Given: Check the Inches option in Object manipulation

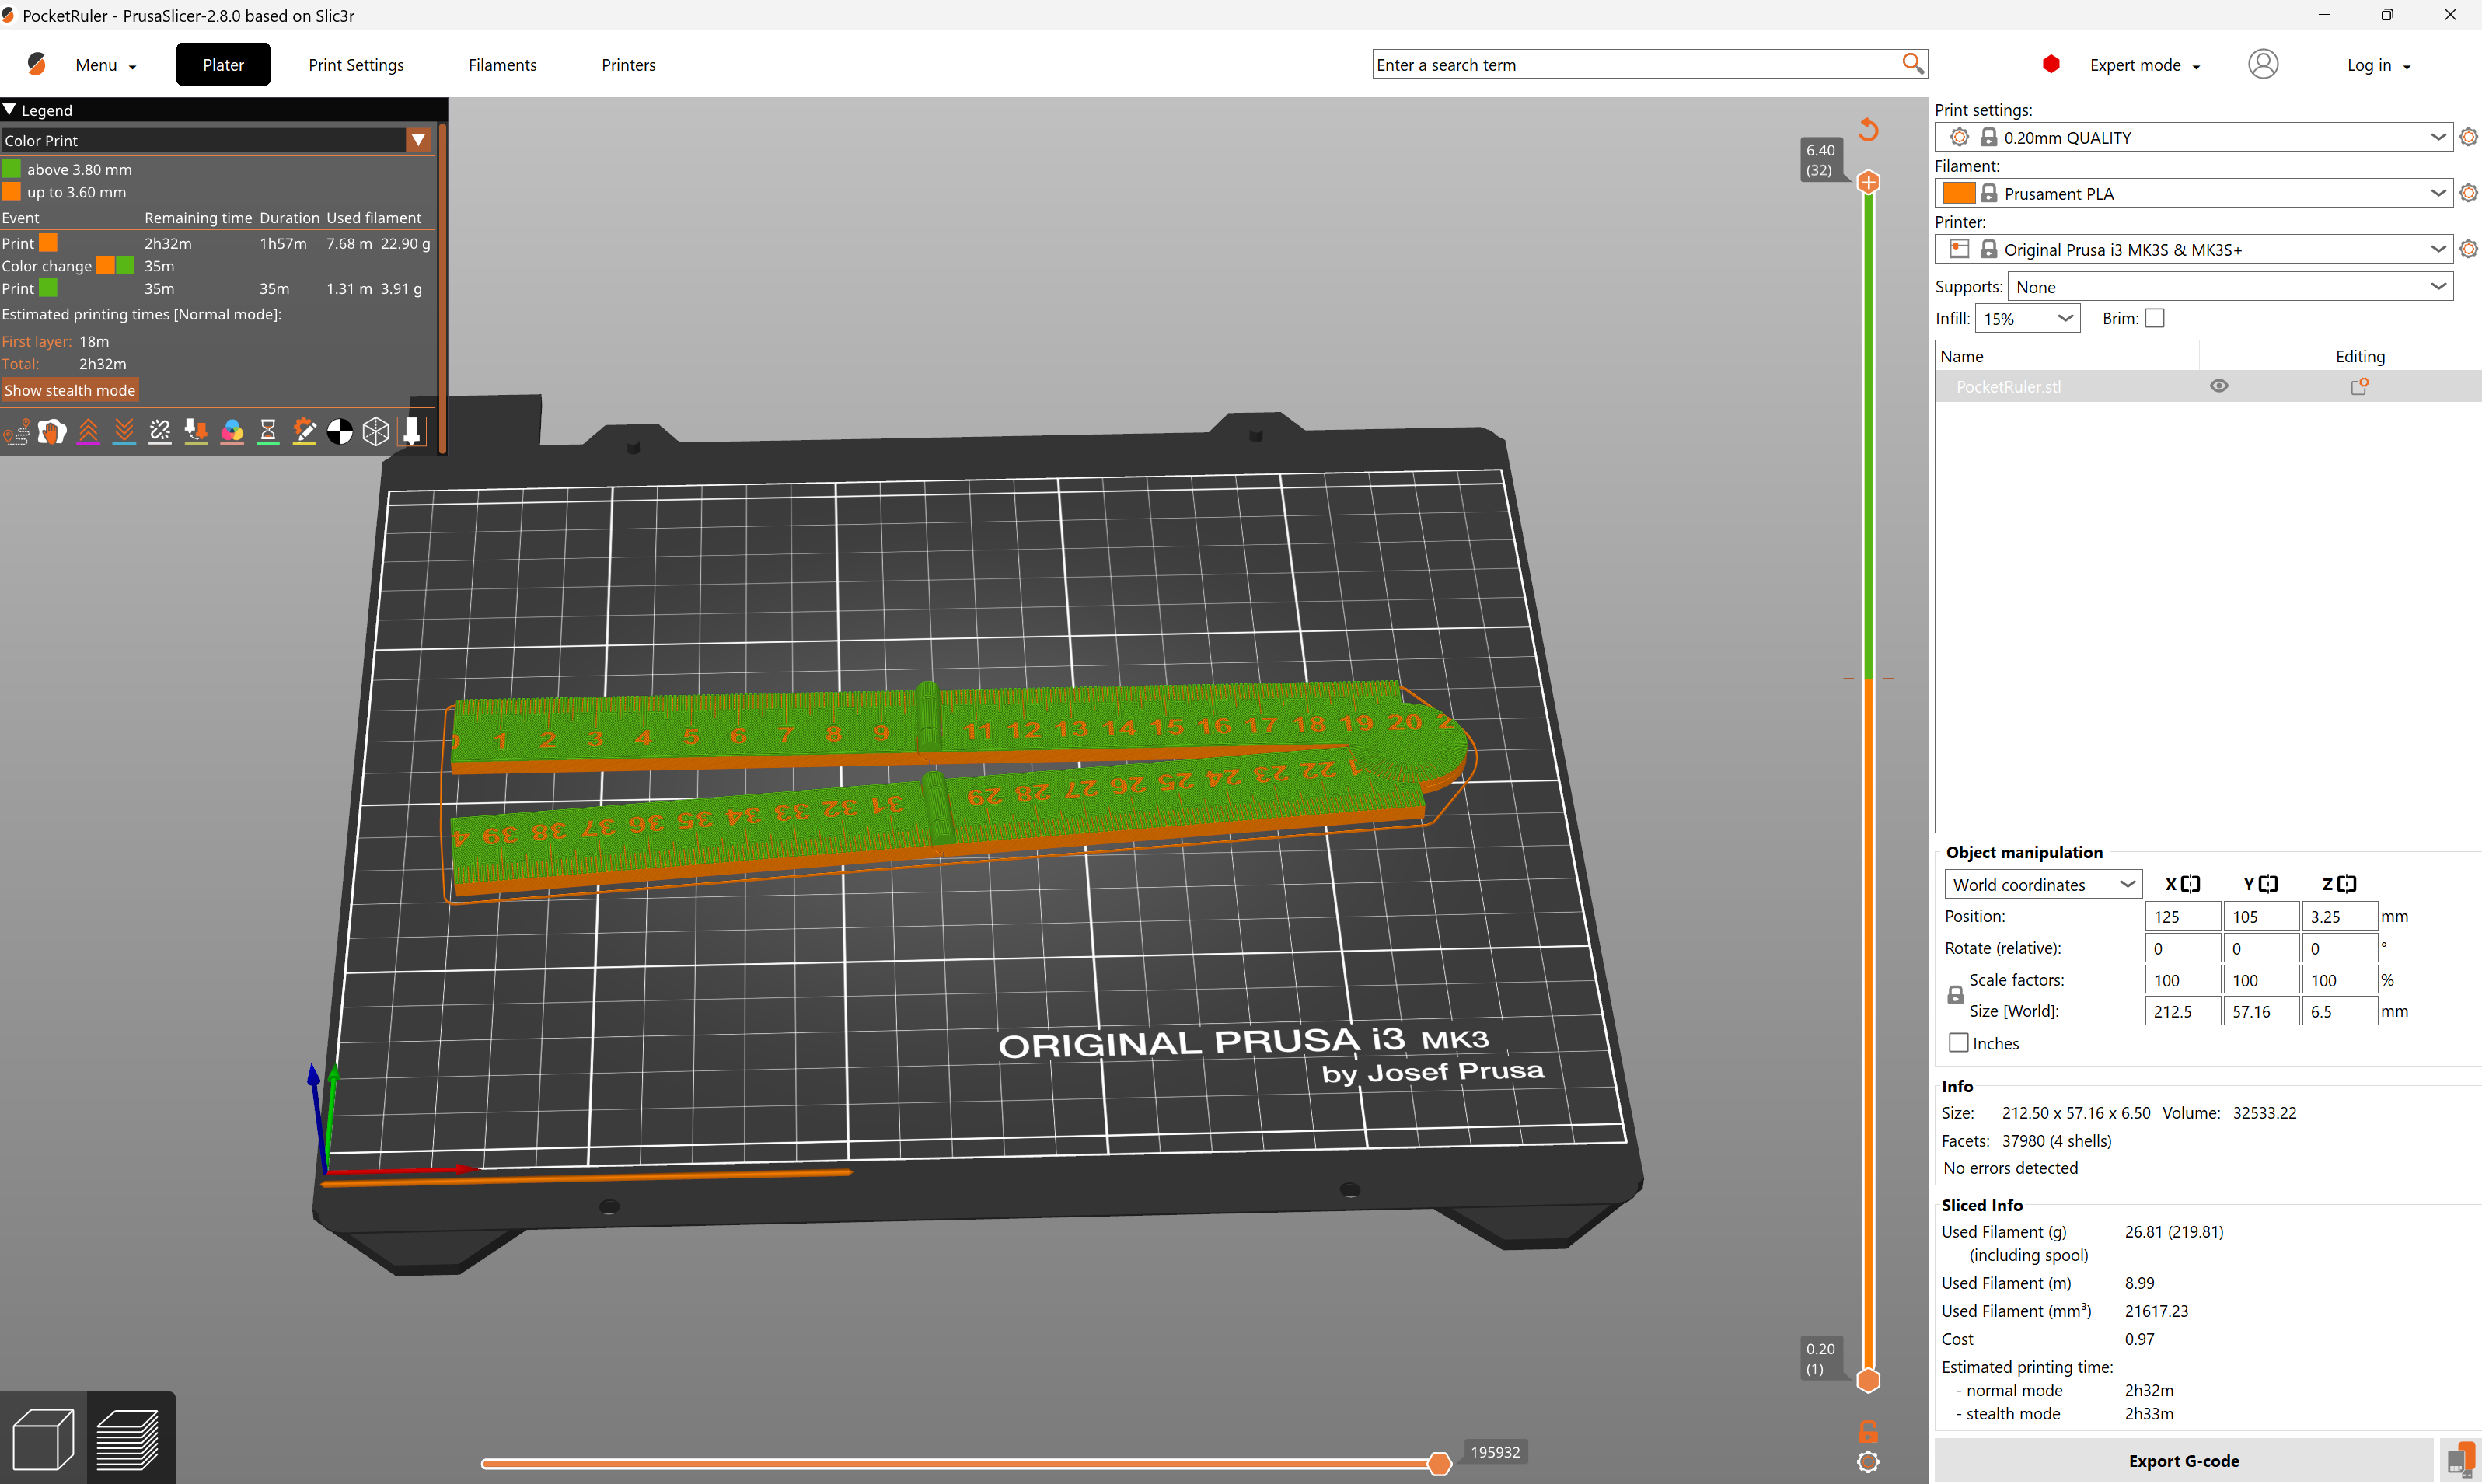Looking at the screenshot, I should click(1958, 1042).
